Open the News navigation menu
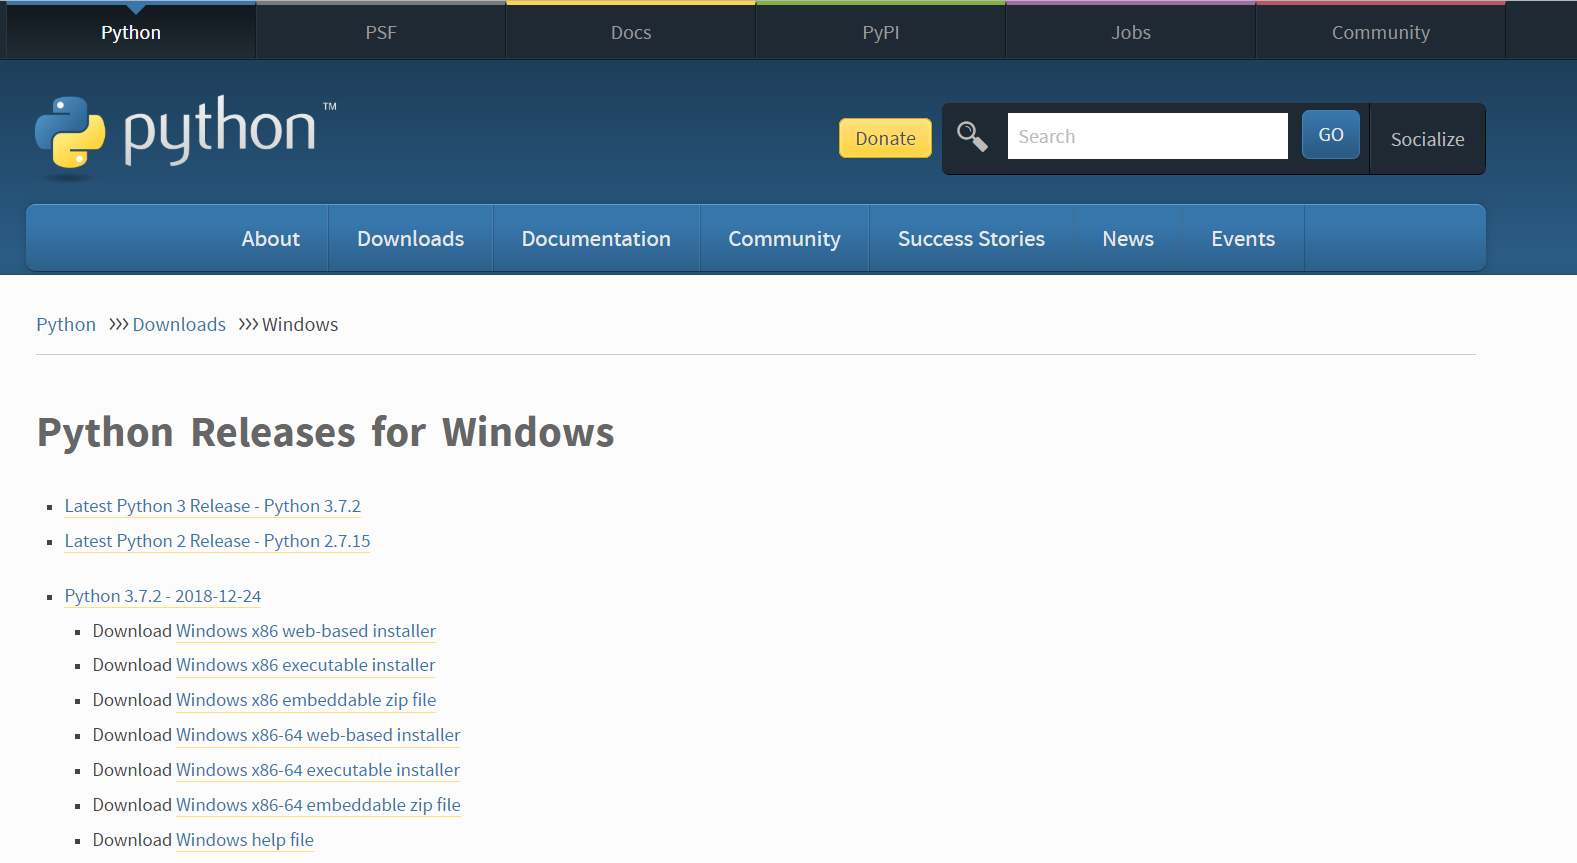 pyautogui.click(x=1128, y=238)
